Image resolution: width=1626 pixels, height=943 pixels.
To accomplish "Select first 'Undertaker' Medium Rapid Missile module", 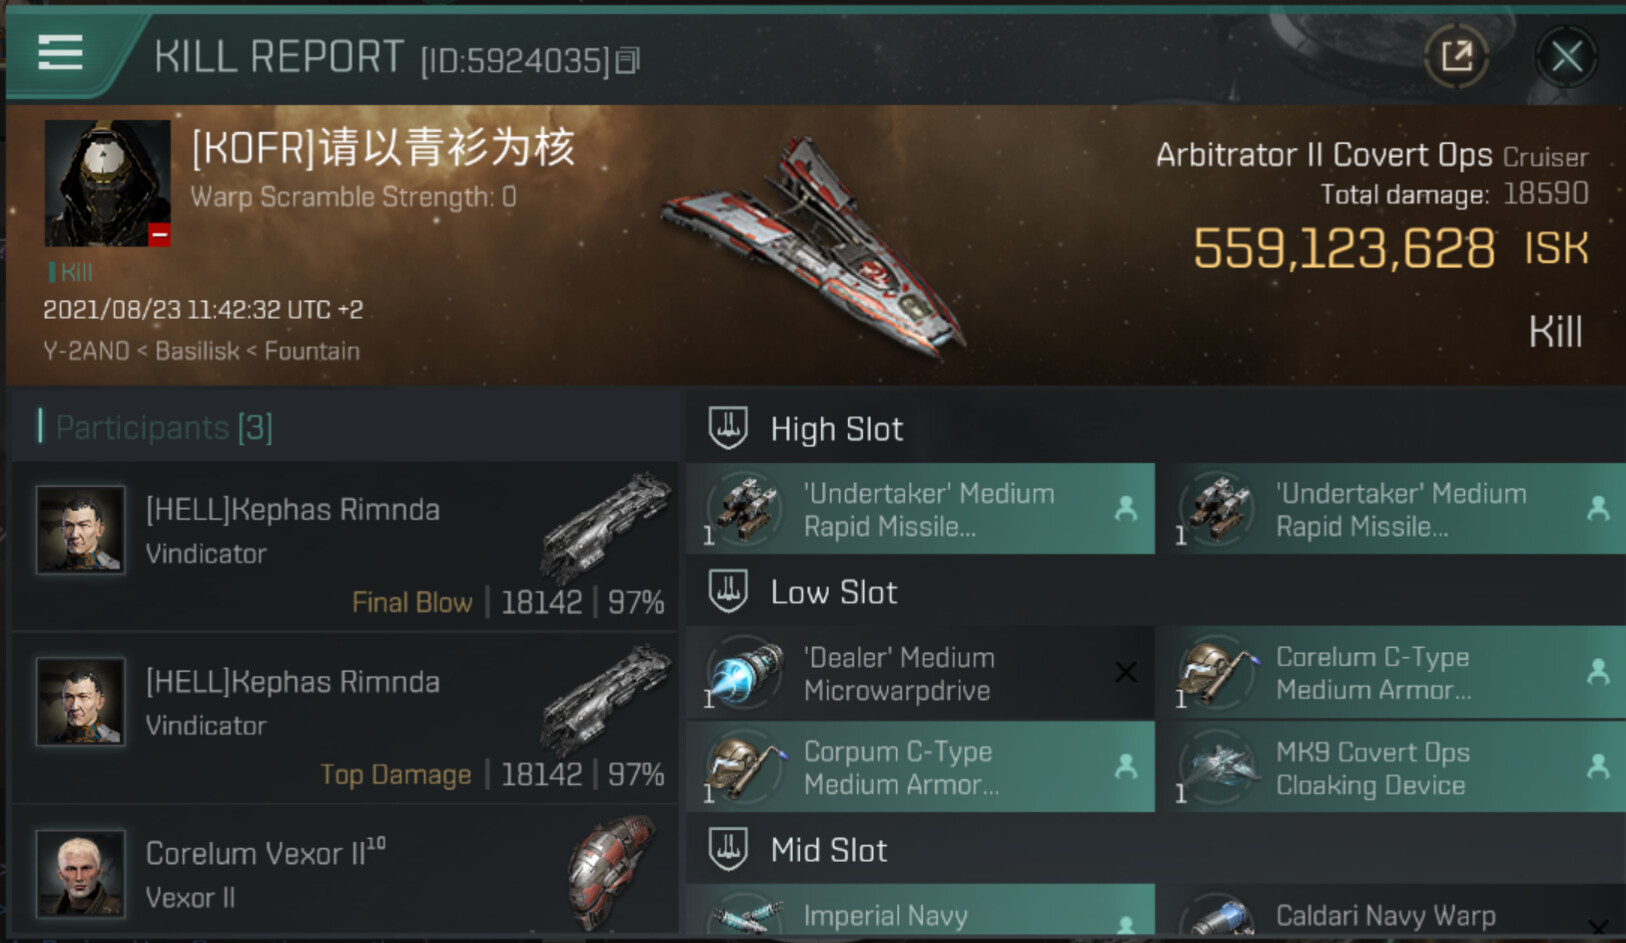I will (x=921, y=508).
